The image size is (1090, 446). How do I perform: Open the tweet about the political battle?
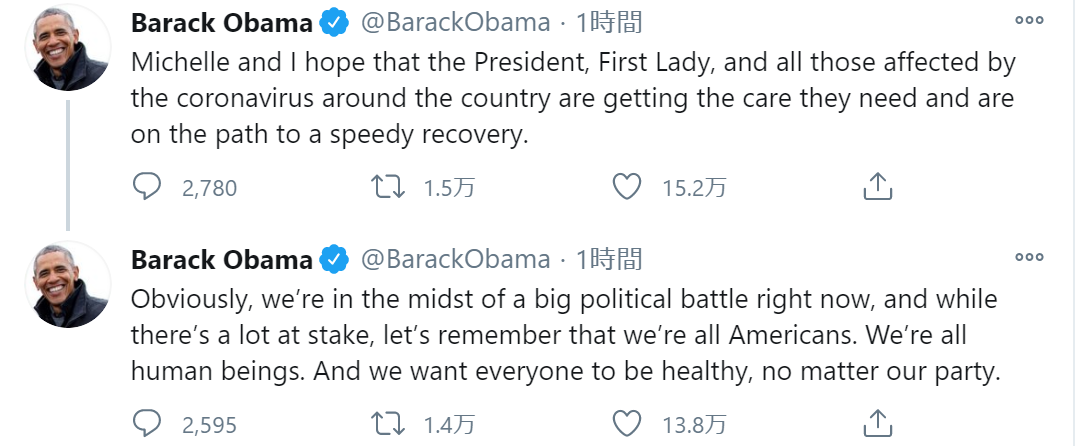(565, 336)
